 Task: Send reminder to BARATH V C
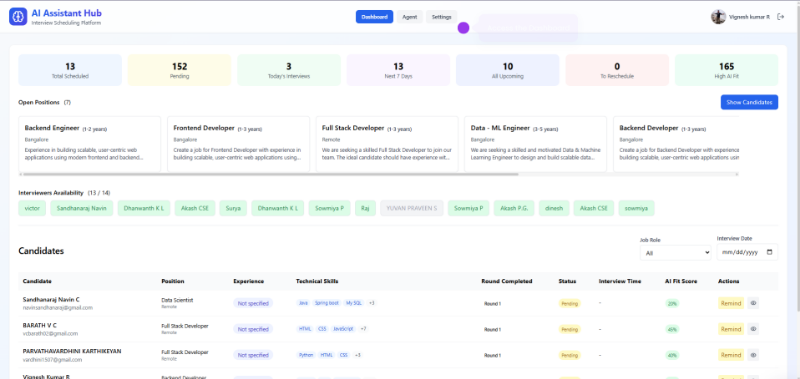point(731,329)
